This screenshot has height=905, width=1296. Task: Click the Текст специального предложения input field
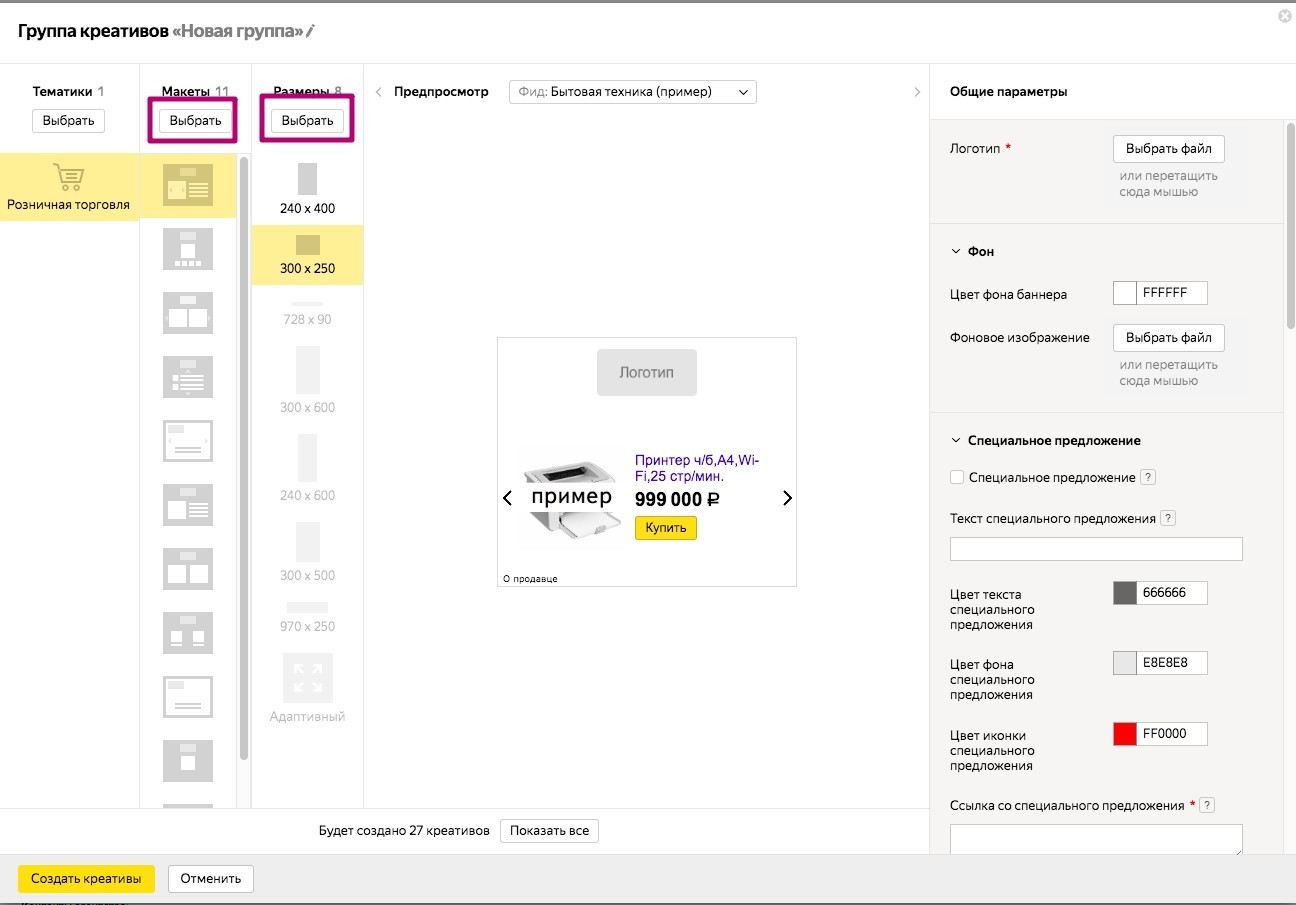click(1095, 549)
